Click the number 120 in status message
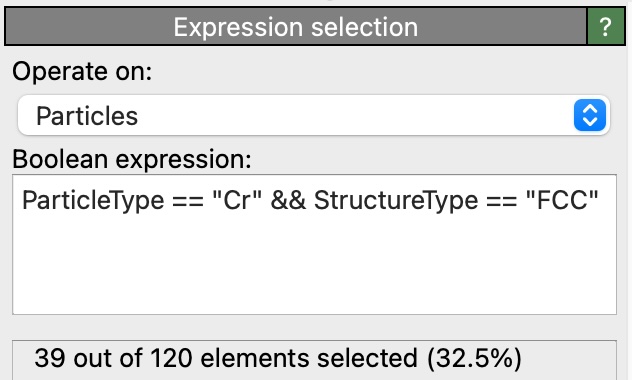Image resolution: width=632 pixels, height=380 pixels. click(x=171, y=358)
